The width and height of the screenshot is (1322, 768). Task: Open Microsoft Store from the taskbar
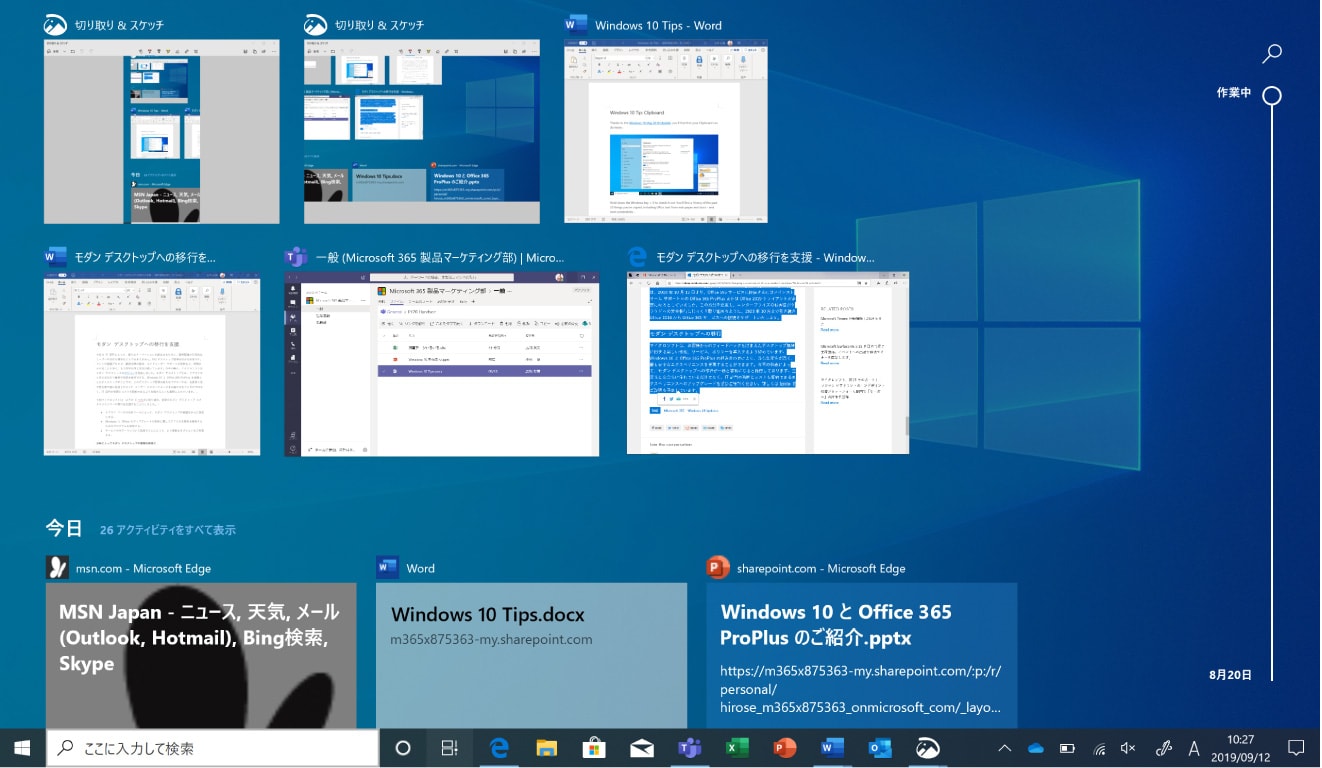click(x=594, y=748)
